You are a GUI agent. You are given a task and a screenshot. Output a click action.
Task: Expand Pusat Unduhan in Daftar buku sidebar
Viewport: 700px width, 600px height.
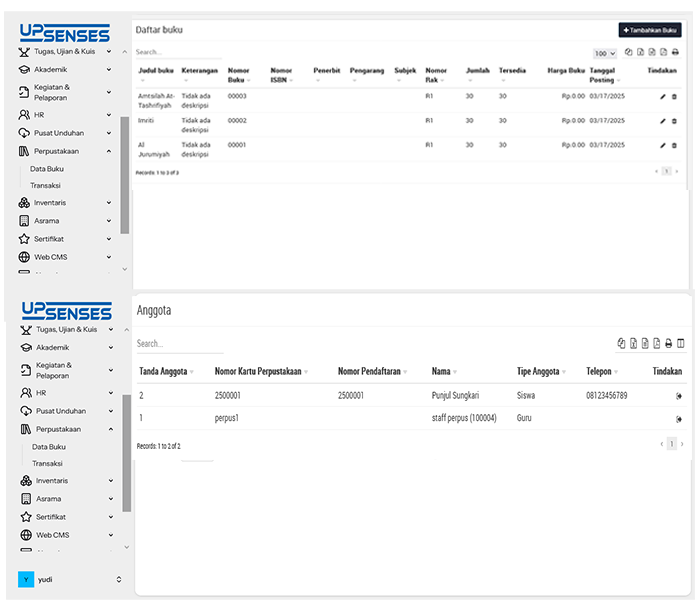[109, 133]
